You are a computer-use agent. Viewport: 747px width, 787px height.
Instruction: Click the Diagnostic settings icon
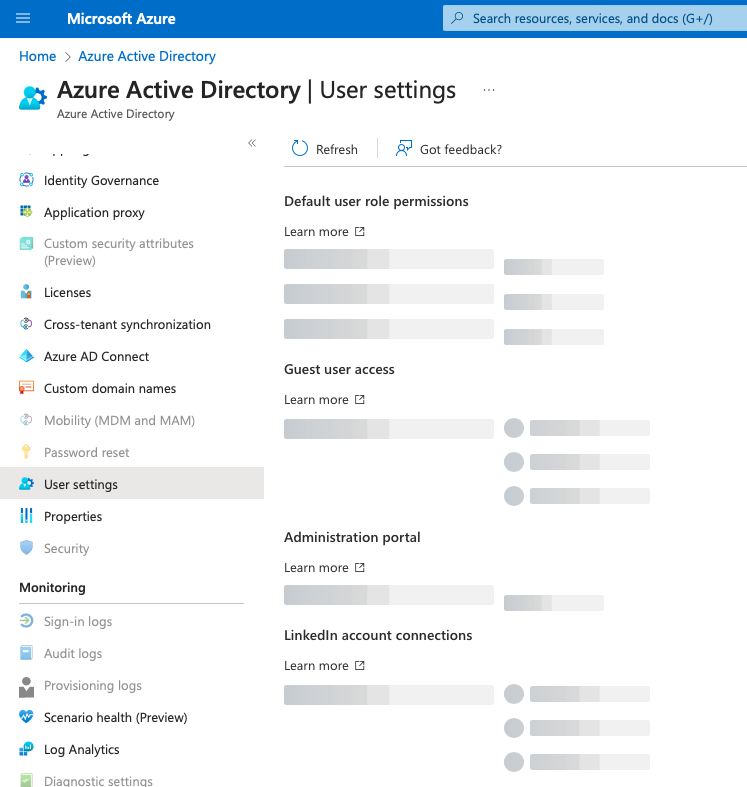(x=26, y=780)
